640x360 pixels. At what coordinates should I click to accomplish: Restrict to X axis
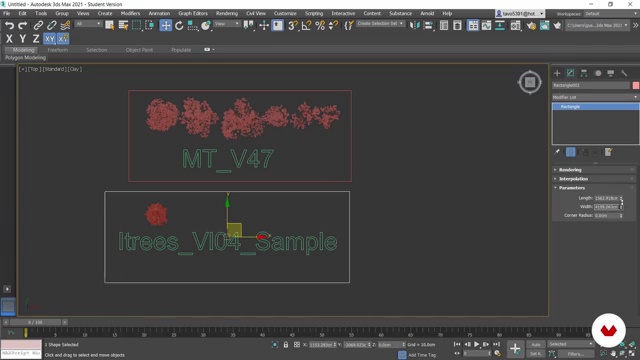pos(9,39)
